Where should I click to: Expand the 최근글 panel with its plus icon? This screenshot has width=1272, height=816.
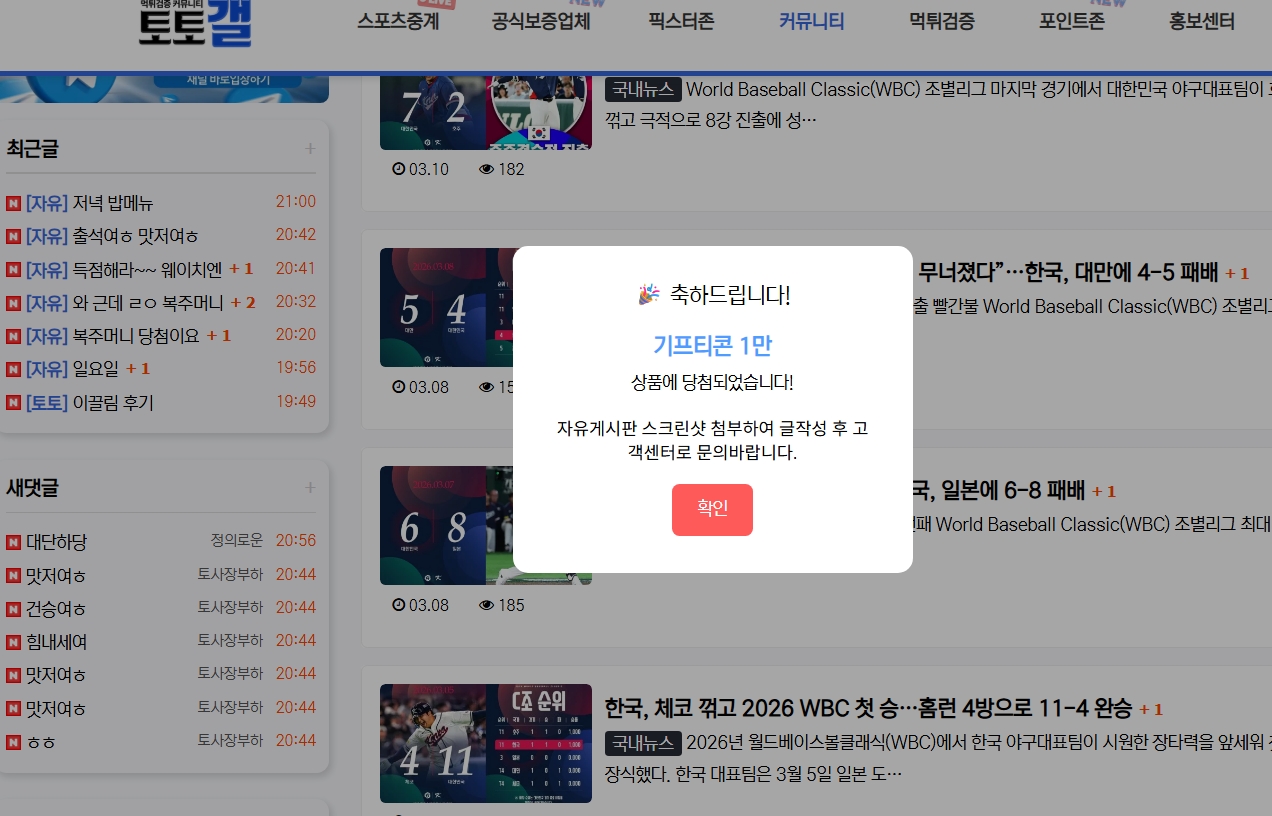(311, 148)
